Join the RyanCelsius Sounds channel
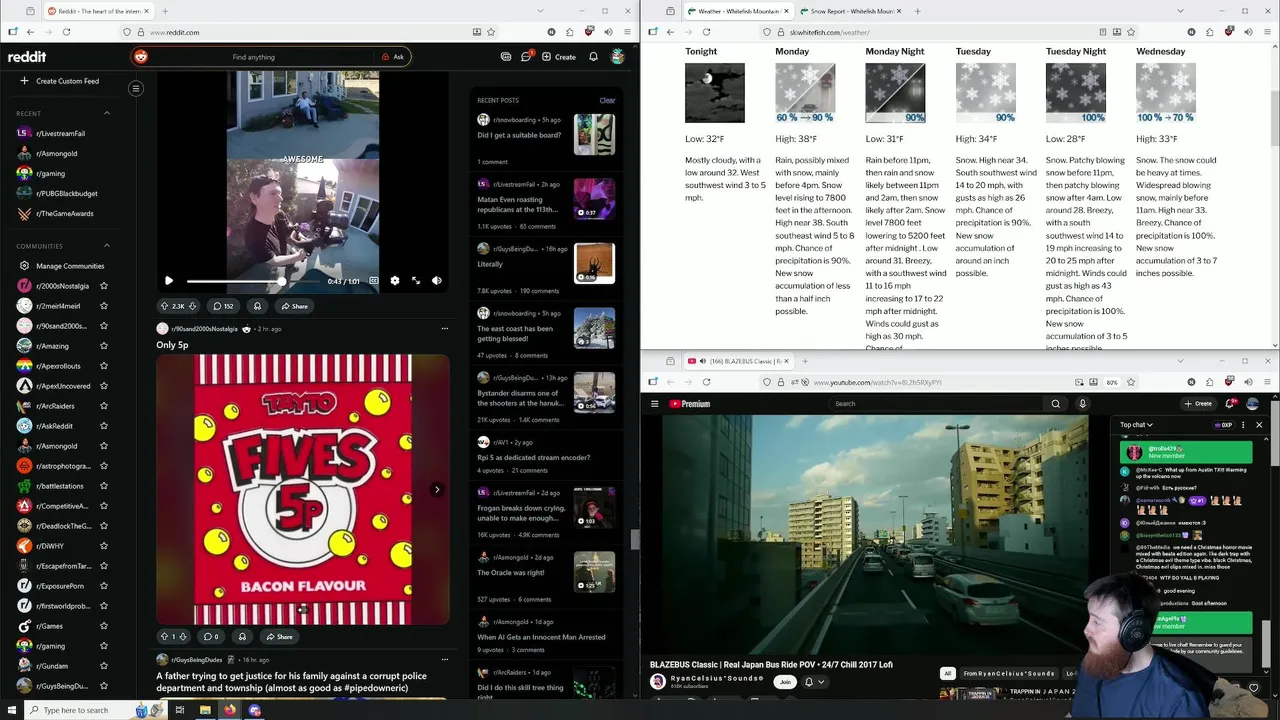The height and width of the screenshot is (720, 1280). click(x=785, y=682)
